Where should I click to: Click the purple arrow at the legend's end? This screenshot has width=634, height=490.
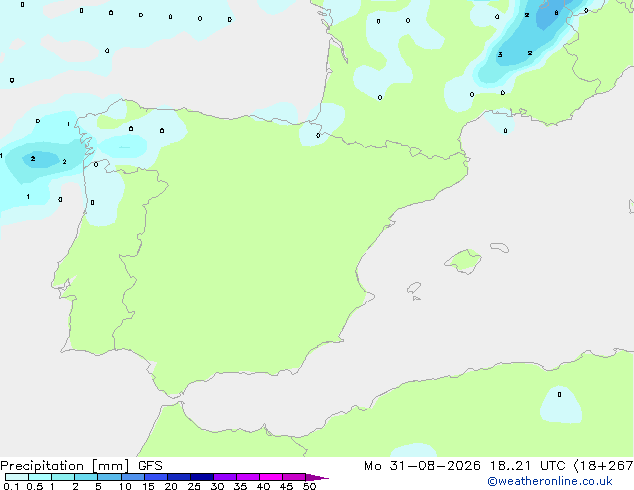pyautogui.click(x=317, y=477)
